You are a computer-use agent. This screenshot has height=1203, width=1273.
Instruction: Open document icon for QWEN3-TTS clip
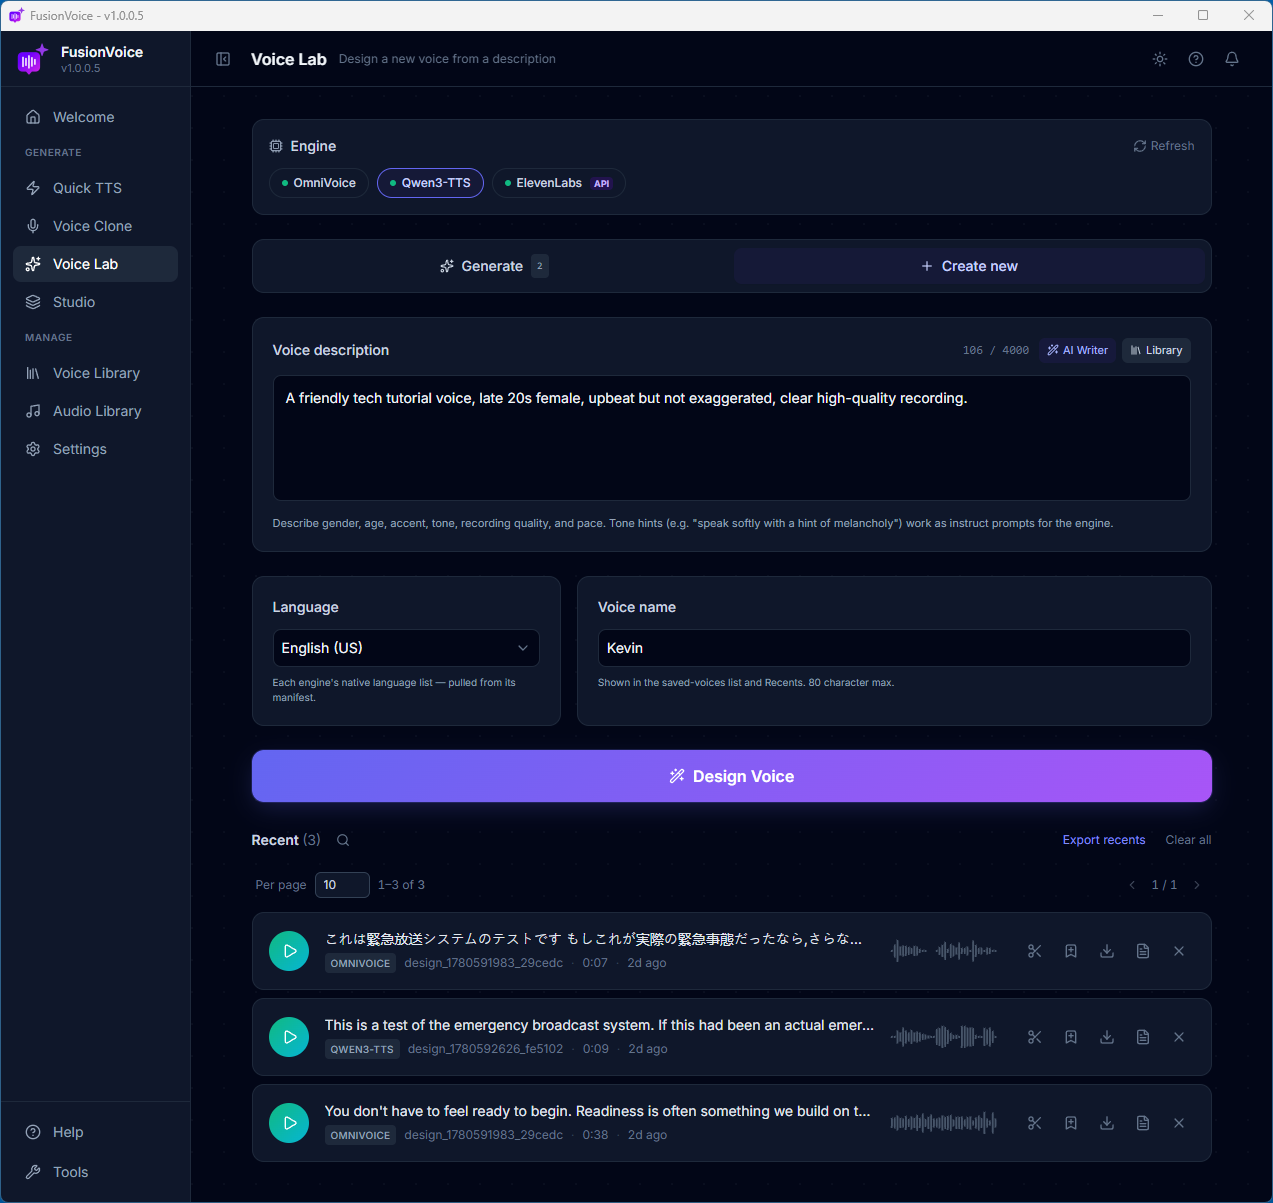point(1143,1037)
